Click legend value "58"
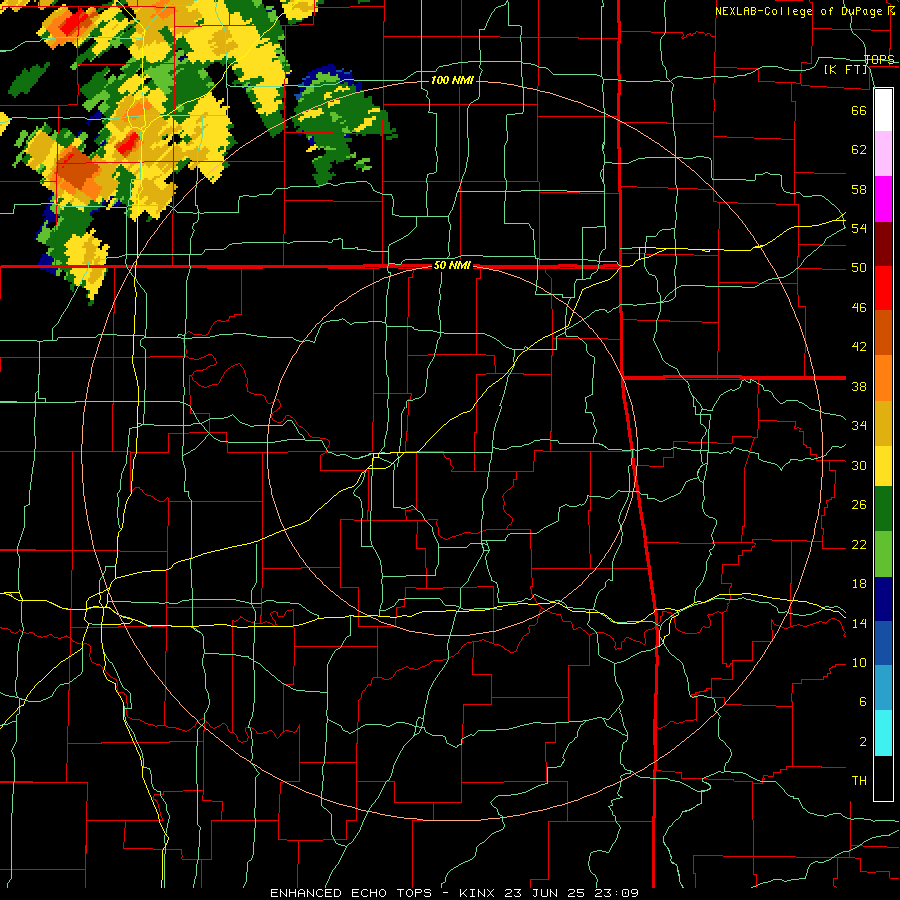The width and height of the screenshot is (900, 900). coord(859,189)
